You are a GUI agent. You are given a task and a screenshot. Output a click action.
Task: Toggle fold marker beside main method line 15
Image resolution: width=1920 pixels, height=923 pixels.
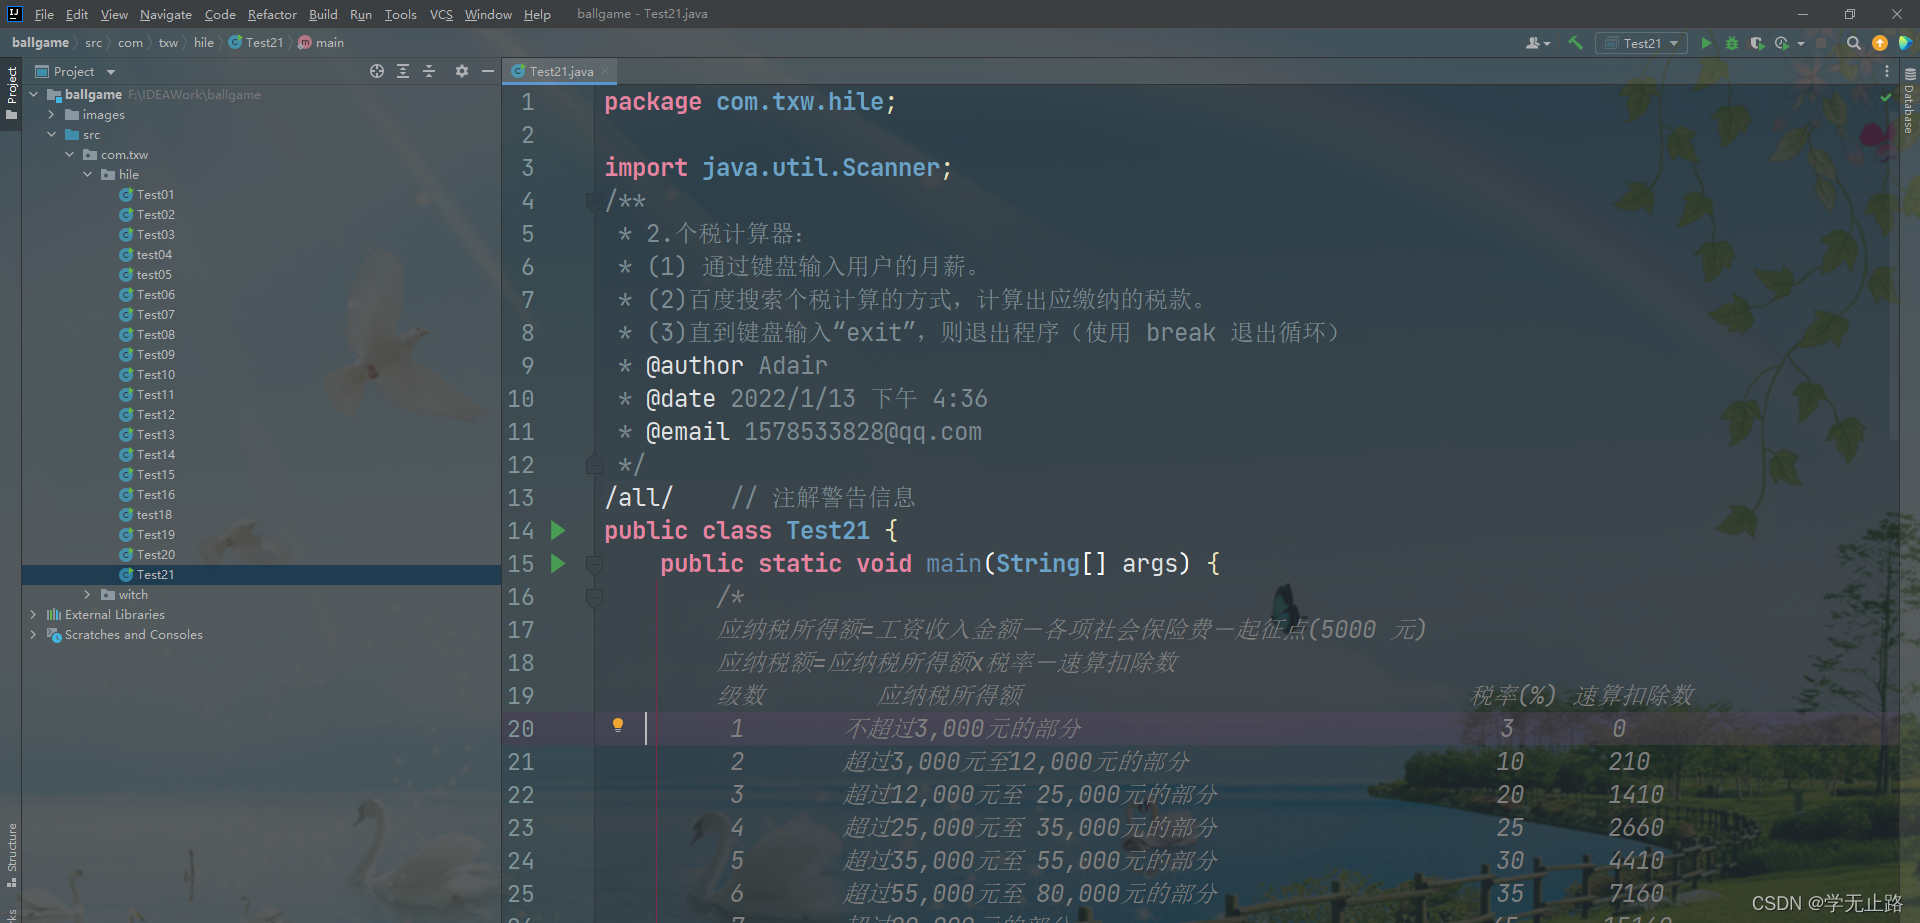pos(594,564)
